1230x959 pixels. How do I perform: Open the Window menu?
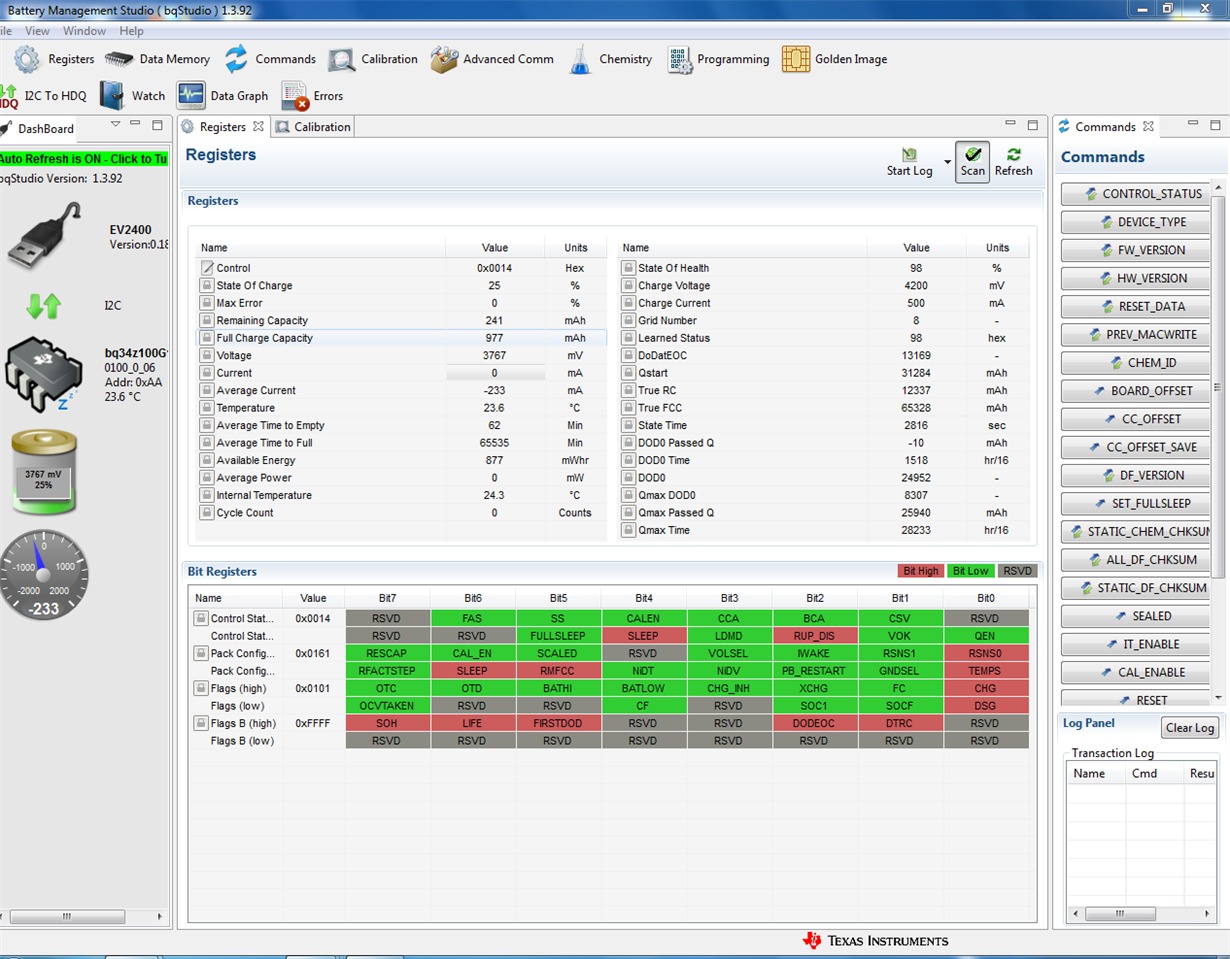[84, 31]
